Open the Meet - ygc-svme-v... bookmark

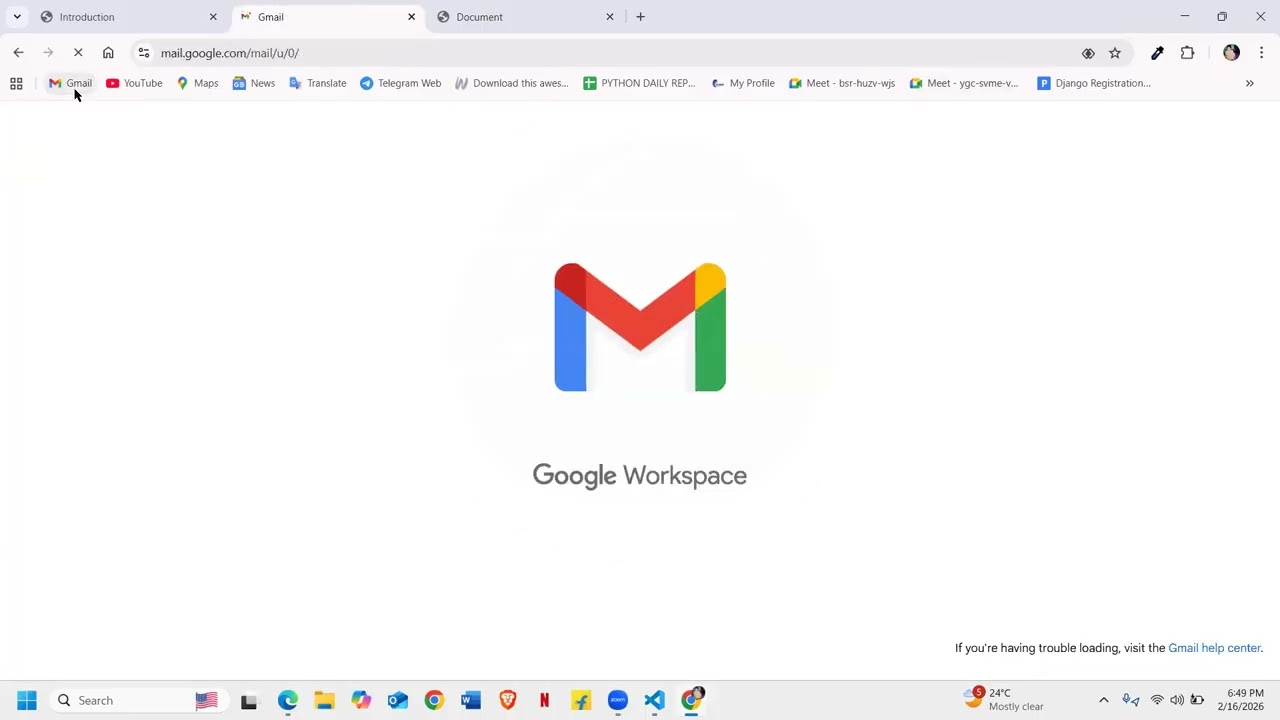(964, 84)
